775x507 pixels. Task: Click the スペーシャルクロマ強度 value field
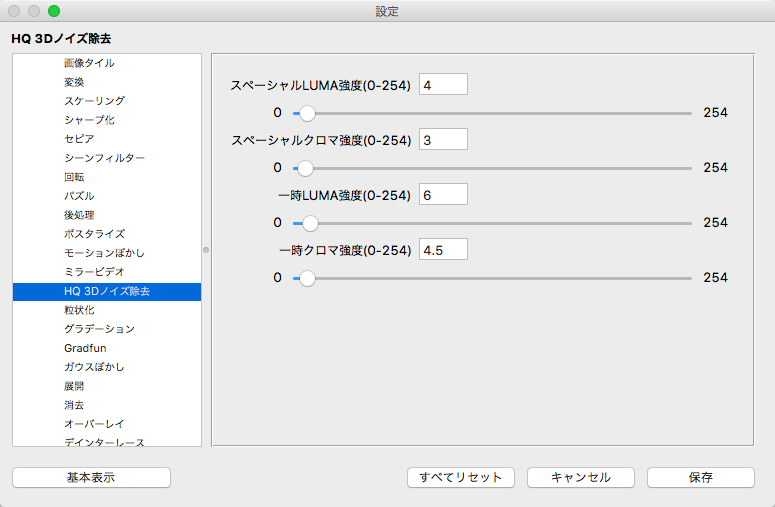coord(443,140)
